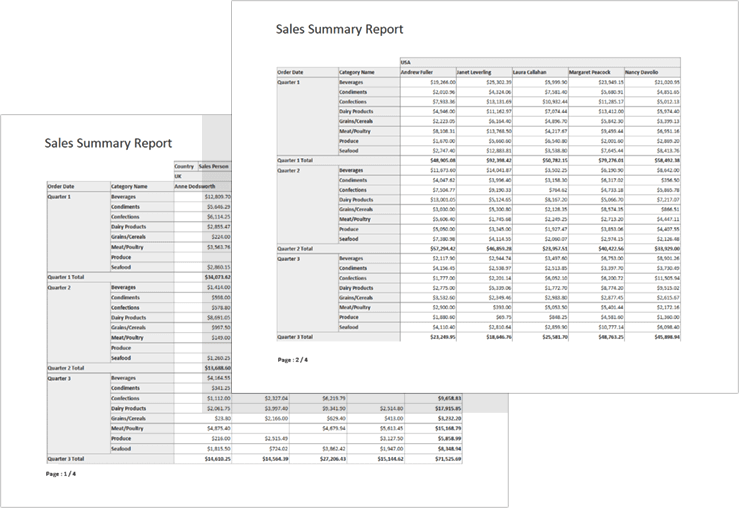The width and height of the screenshot is (739, 508).
Task: Click the "$71,525.69" grand total on page 1
Action: 448,459
